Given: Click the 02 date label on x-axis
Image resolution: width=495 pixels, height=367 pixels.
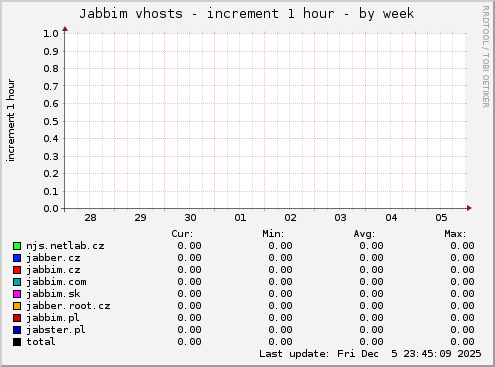Looking at the screenshot, I should (x=290, y=218).
